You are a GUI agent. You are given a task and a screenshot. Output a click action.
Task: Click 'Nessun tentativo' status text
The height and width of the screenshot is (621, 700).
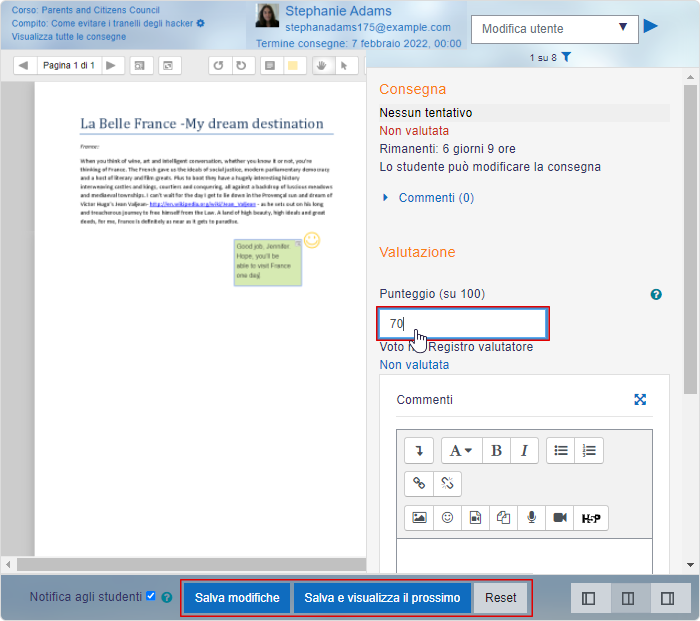pyautogui.click(x=425, y=113)
